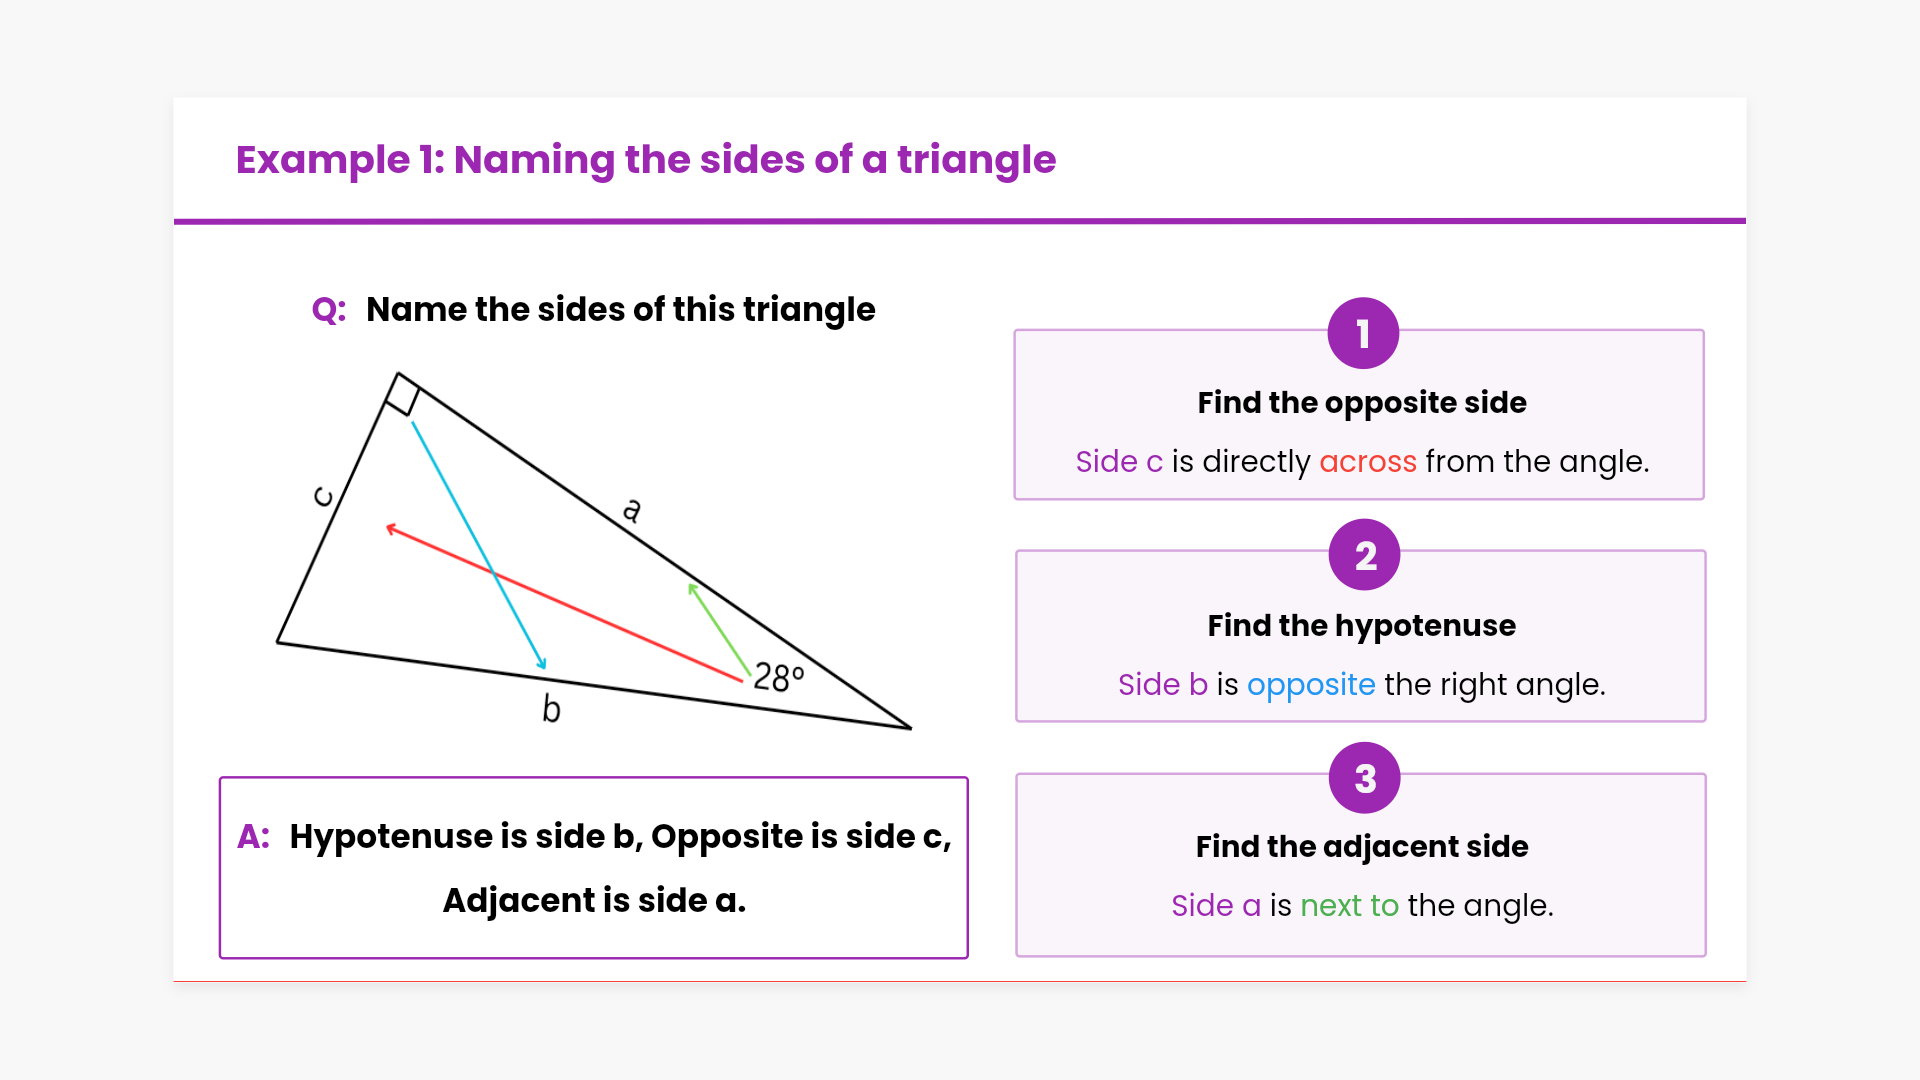Select the 'Find the adjacent side' heading
1920x1080 pixels.
pyautogui.click(x=1361, y=846)
